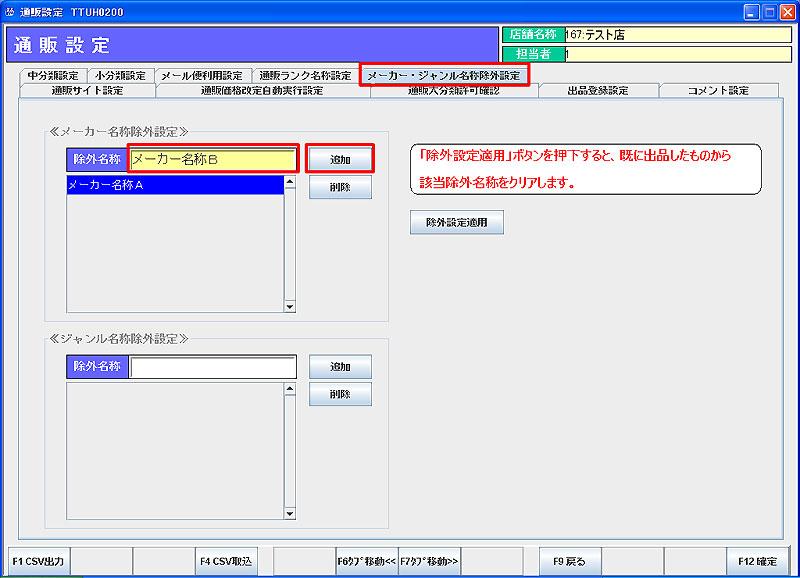Minimize the 通販設定 window
This screenshot has width=800, height=578.
tap(751, 12)
